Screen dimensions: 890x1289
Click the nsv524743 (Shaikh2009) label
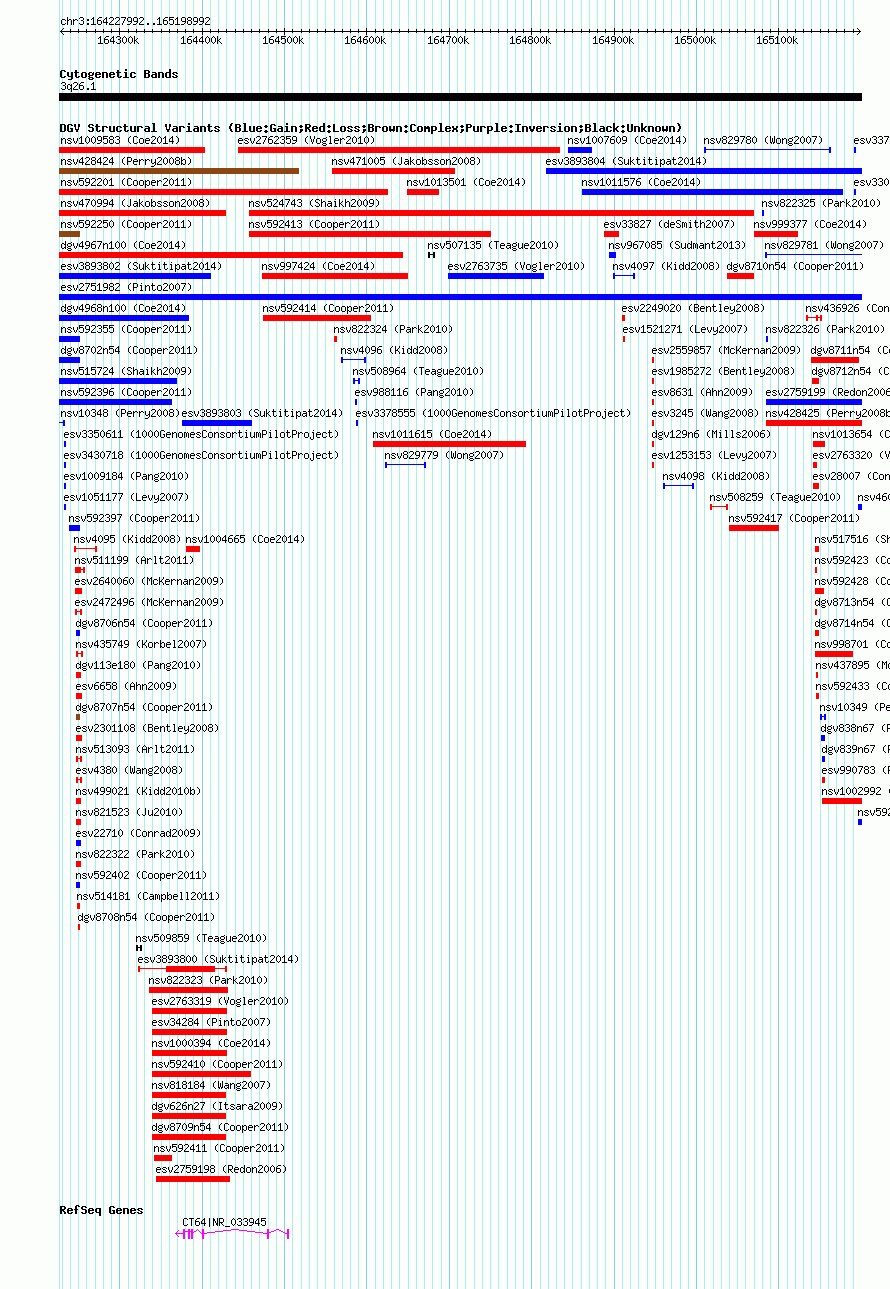coord(314,203)
